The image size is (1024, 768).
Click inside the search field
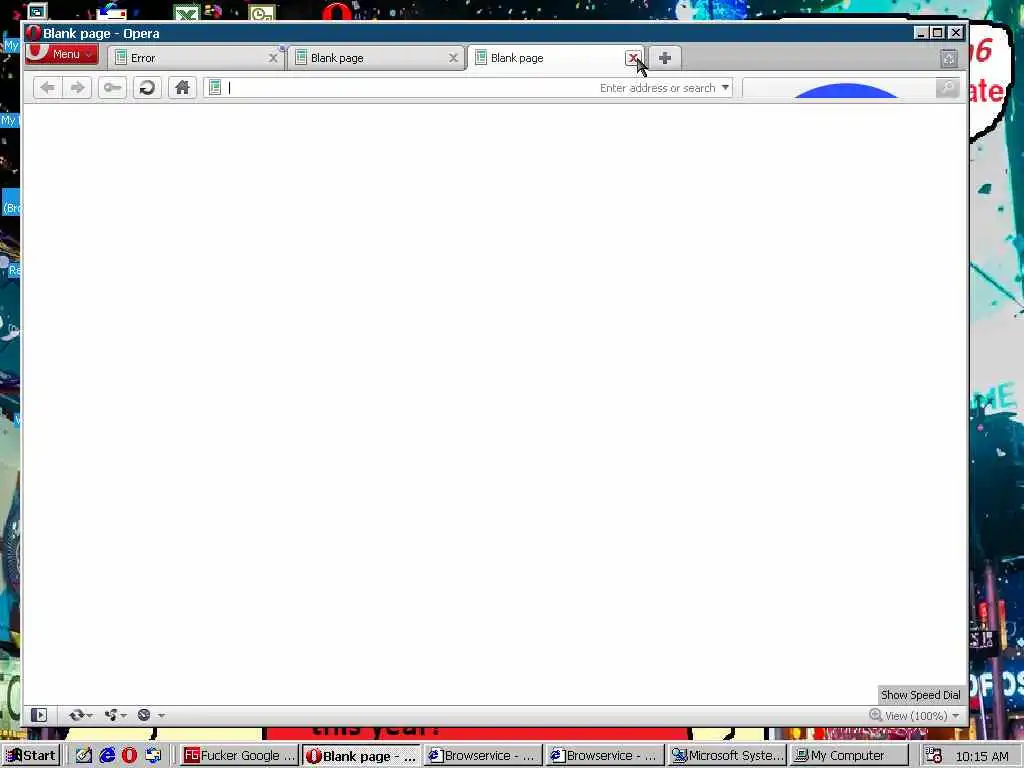(x=839, y=88)
